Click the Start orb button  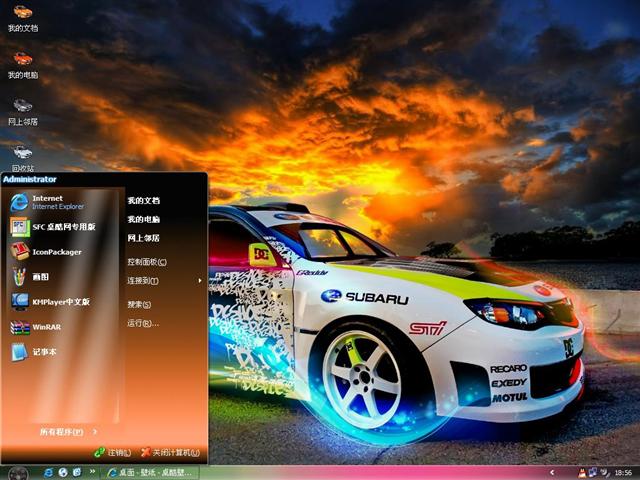click(x=18, y=473)
